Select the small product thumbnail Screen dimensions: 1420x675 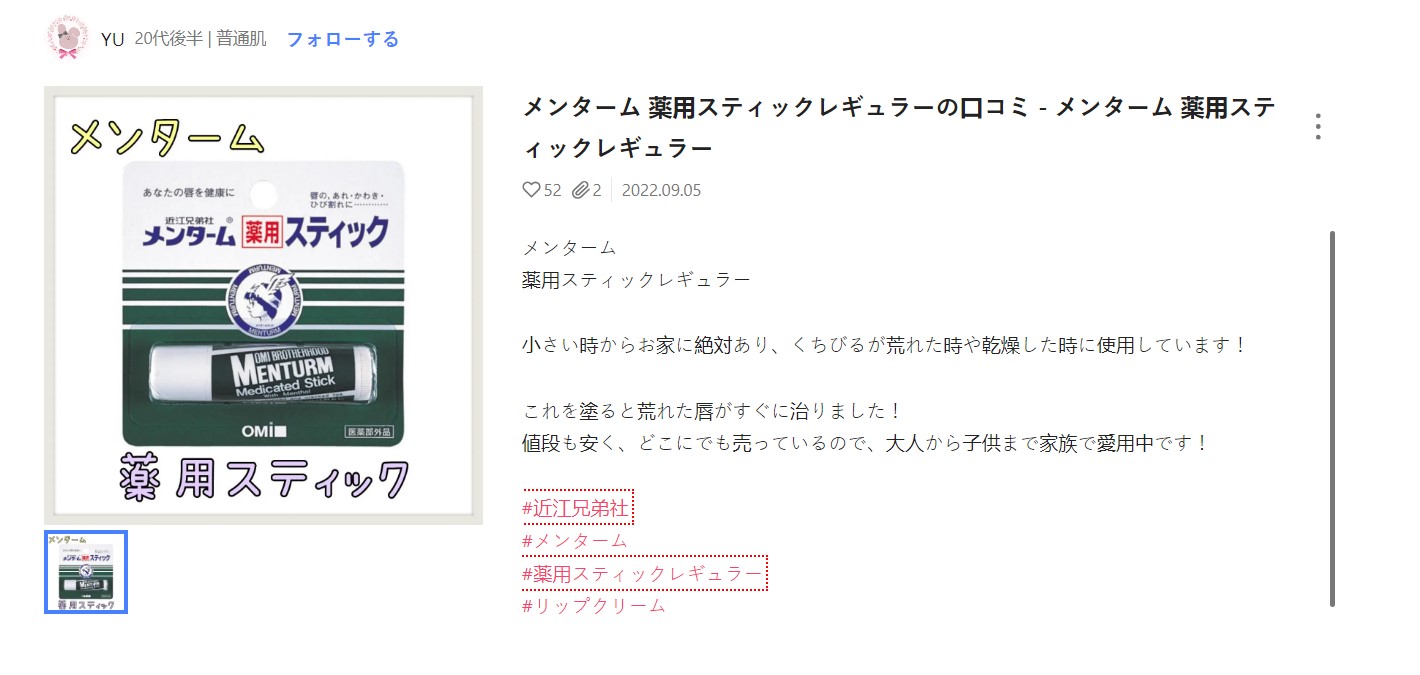pos(86,572)
